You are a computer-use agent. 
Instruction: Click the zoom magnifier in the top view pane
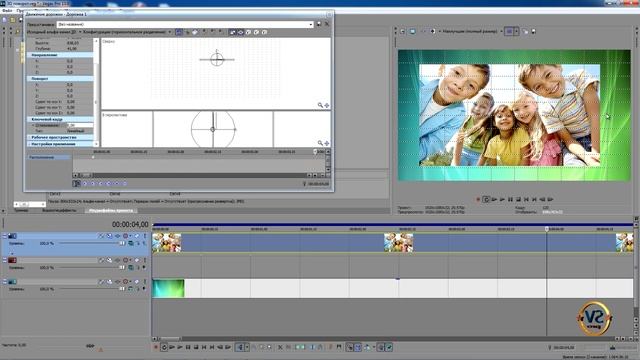(x=320, y=105)
